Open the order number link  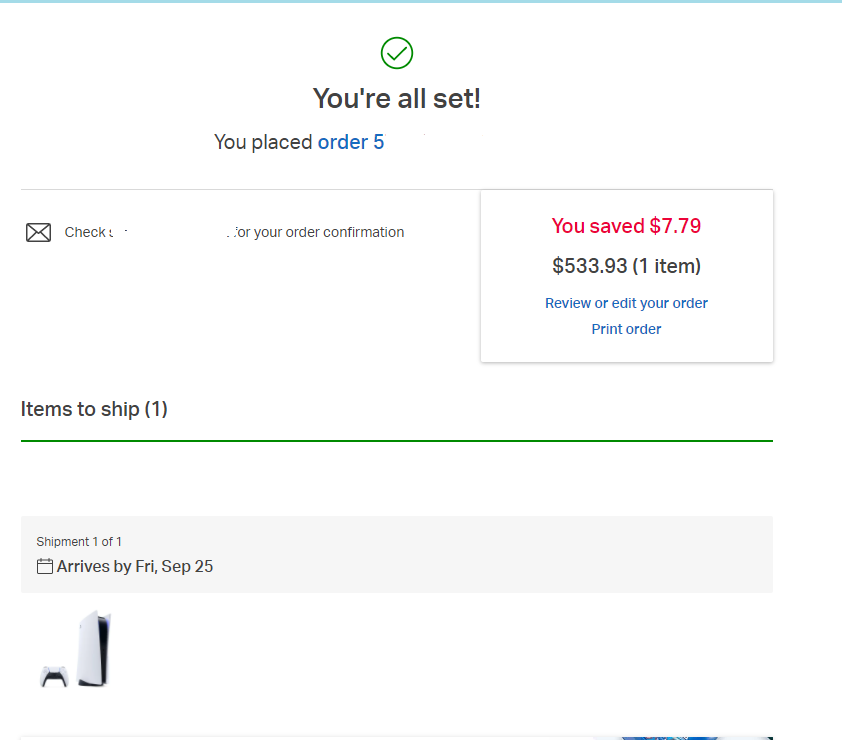click(x=351, y=142)
